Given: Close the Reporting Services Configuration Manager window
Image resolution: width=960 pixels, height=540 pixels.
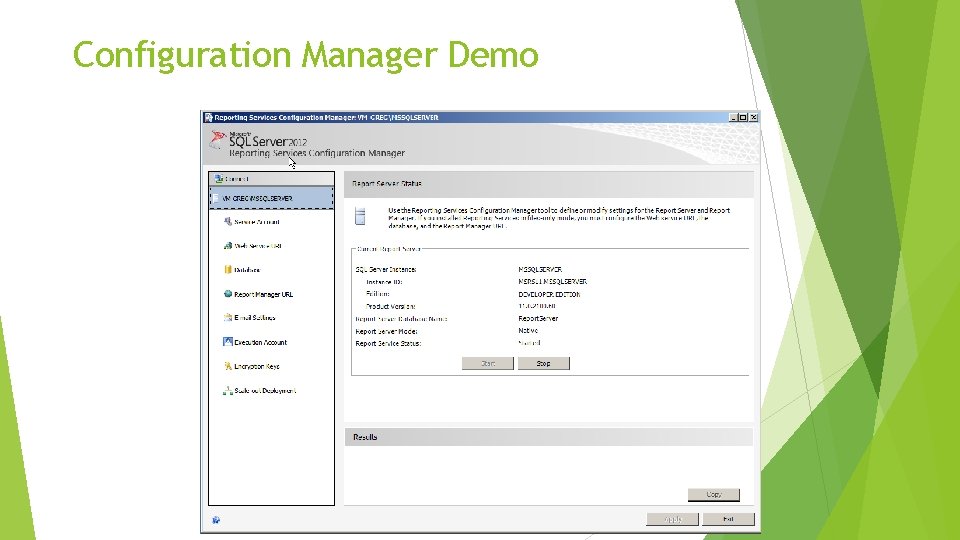Looking at the screenshot, I should point(754,118).
